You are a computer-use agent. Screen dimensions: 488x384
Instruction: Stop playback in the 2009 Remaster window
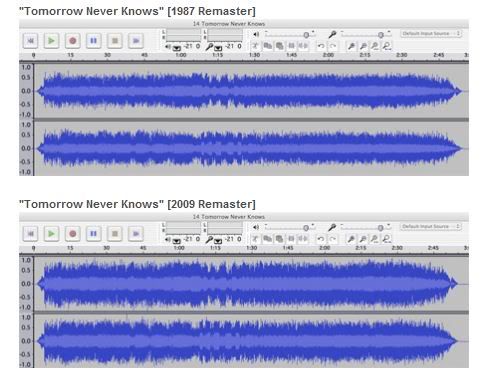(115, 234)
